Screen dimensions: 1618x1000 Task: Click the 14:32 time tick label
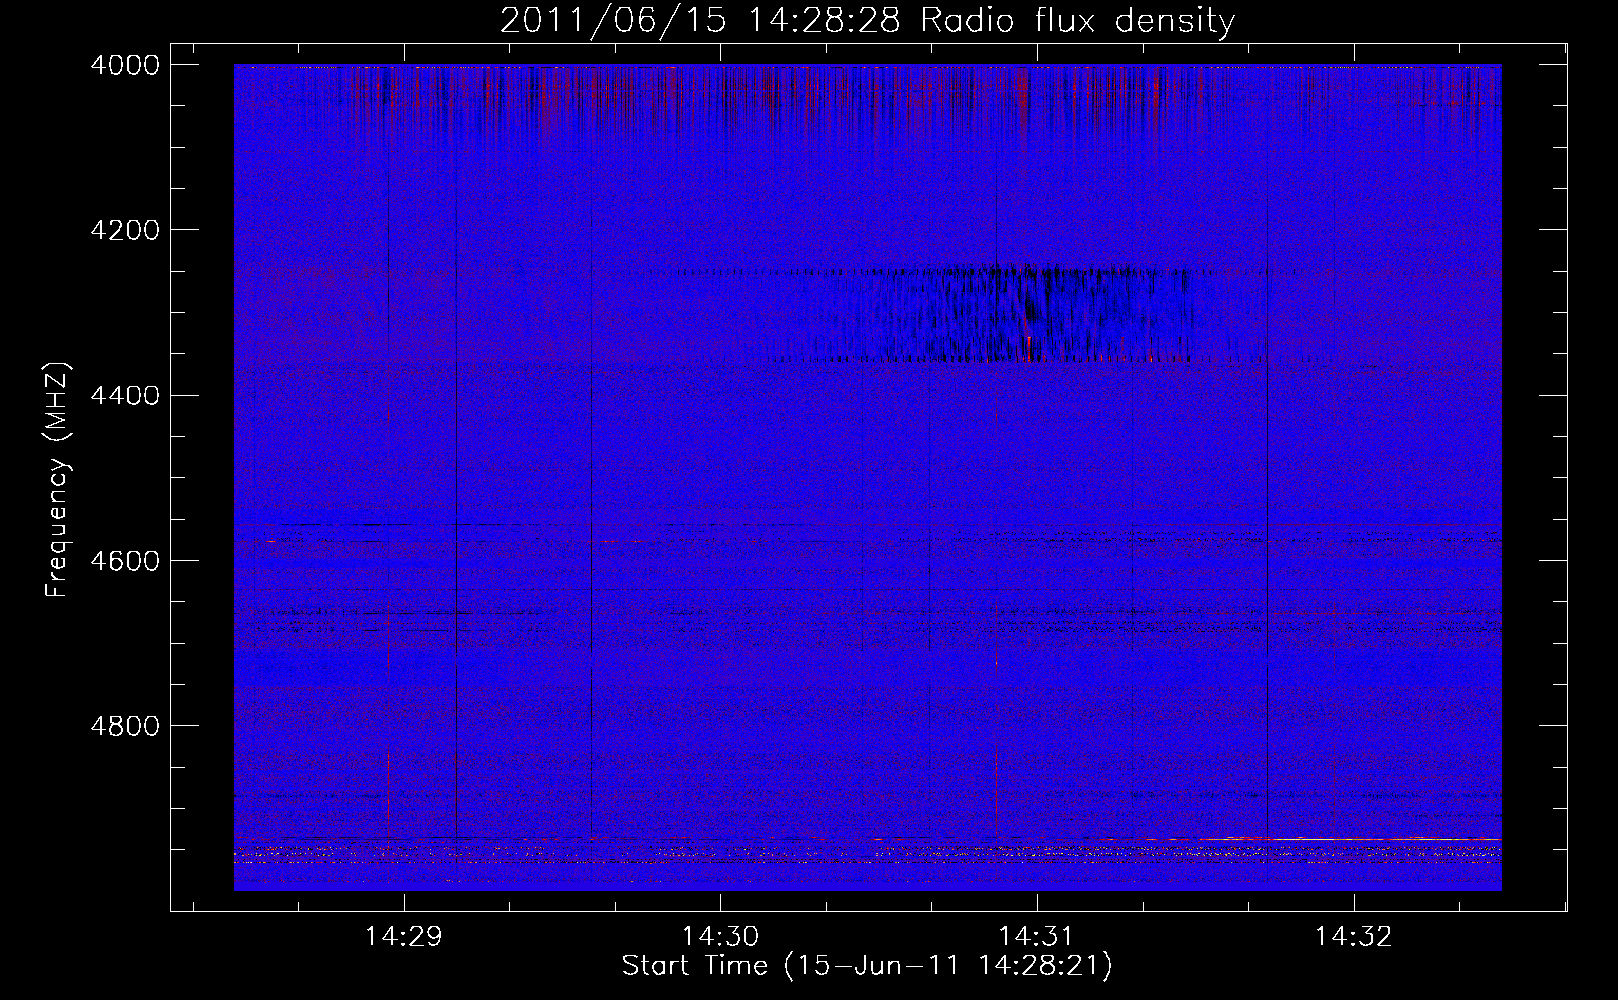tap(1353, 937)
